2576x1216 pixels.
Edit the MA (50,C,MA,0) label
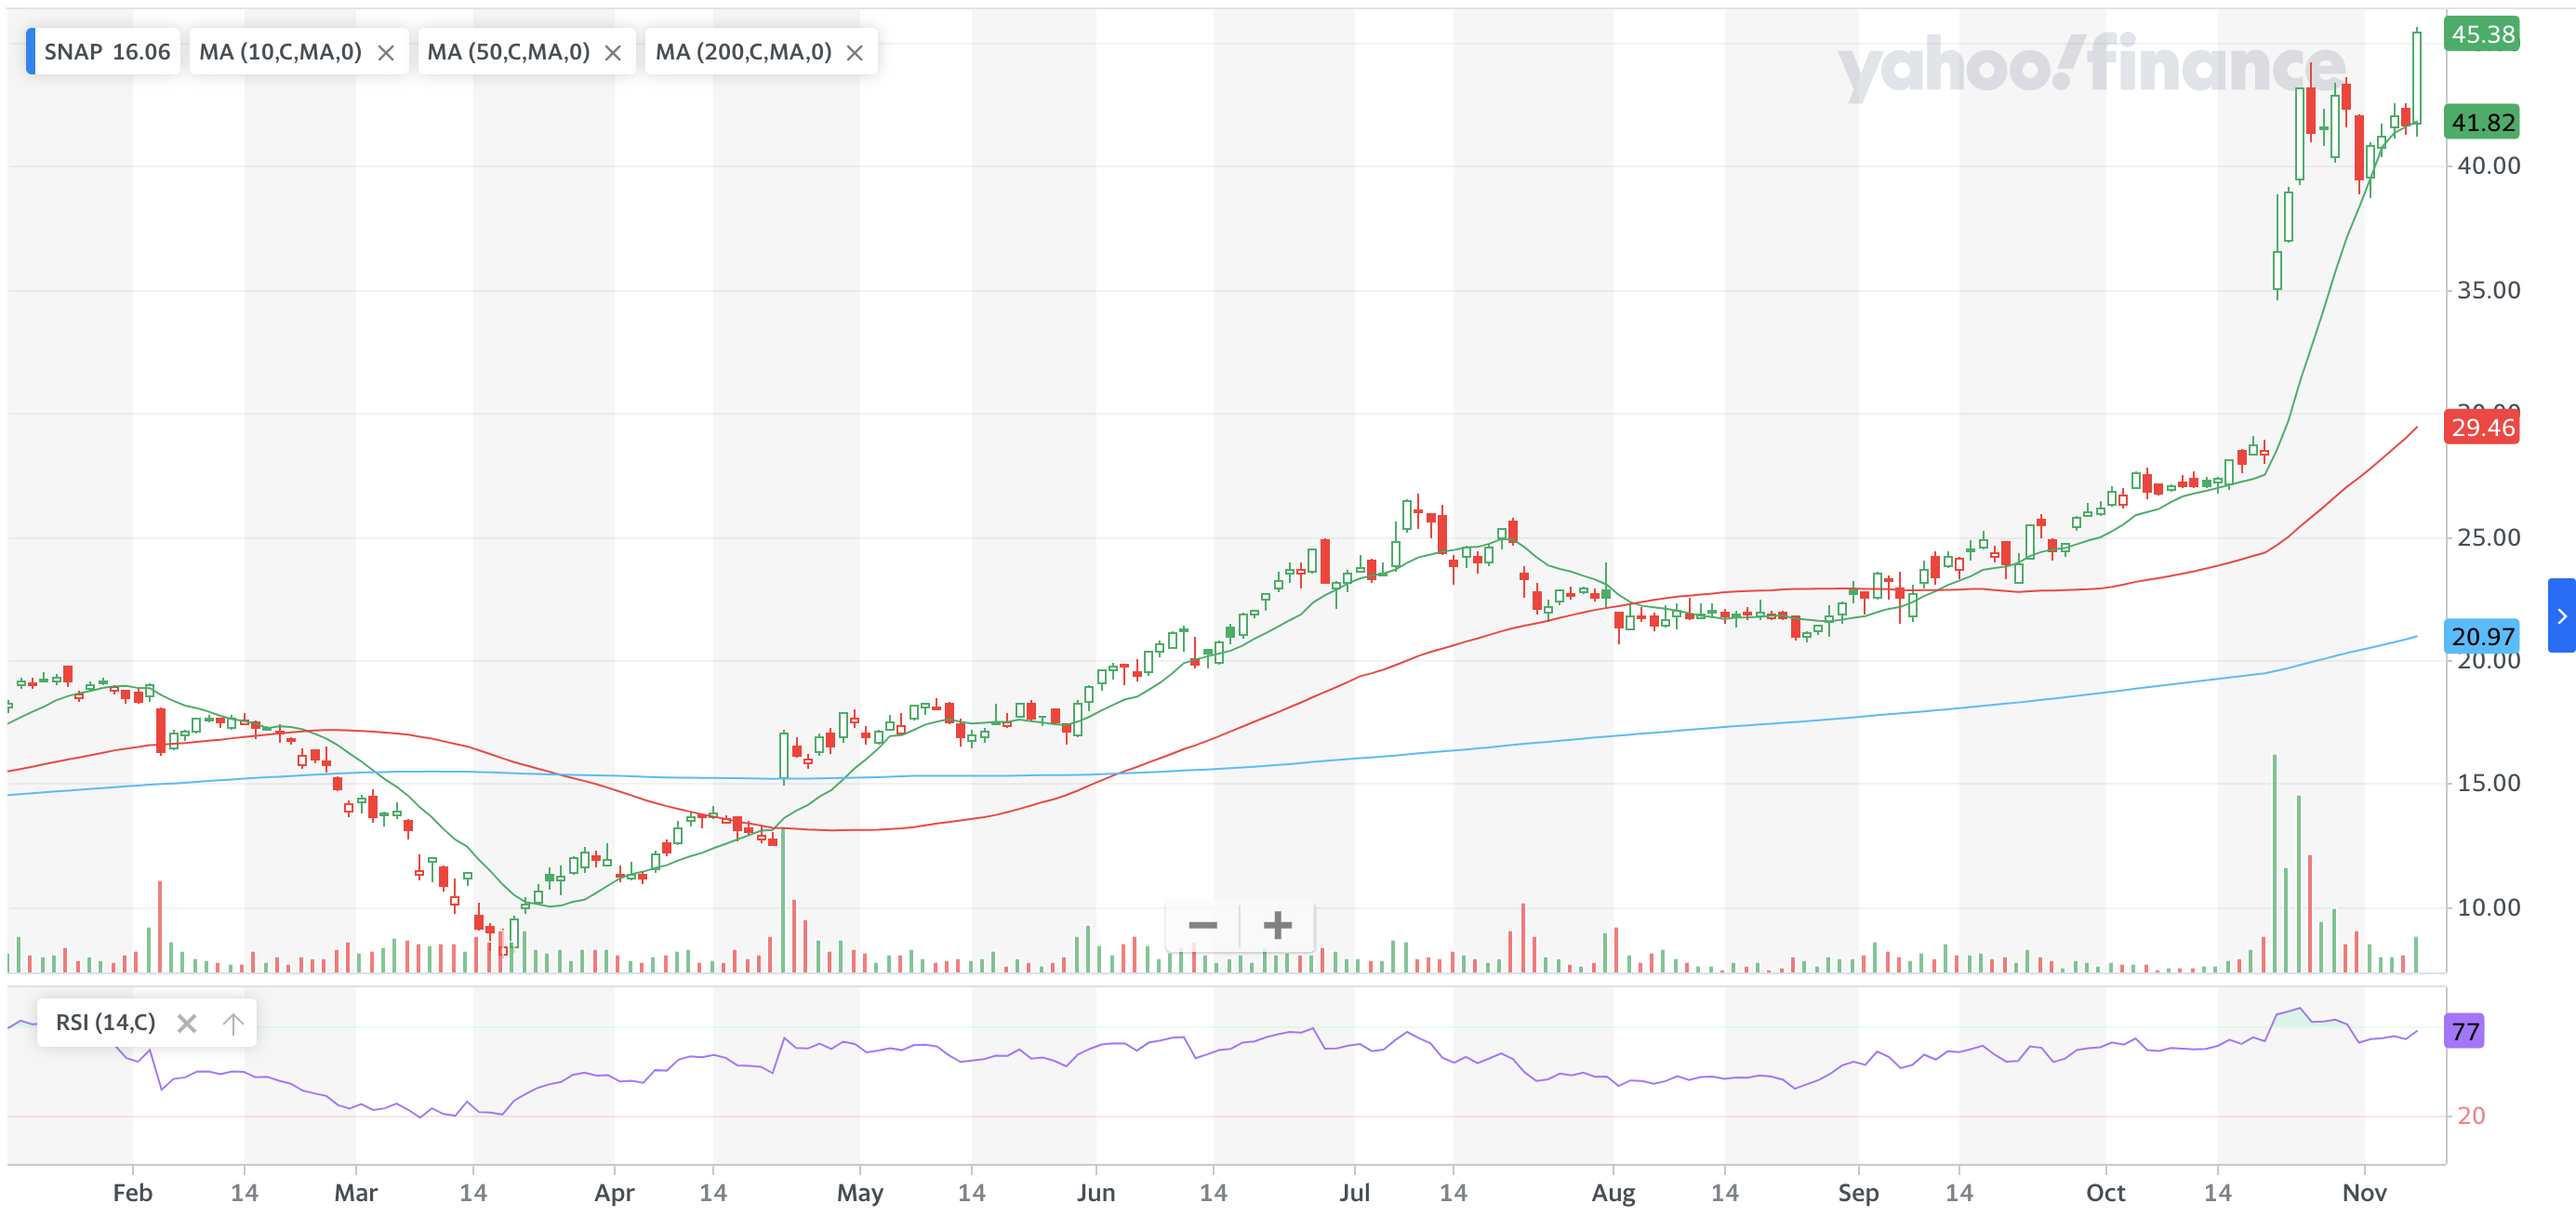[x=508, y=52]
